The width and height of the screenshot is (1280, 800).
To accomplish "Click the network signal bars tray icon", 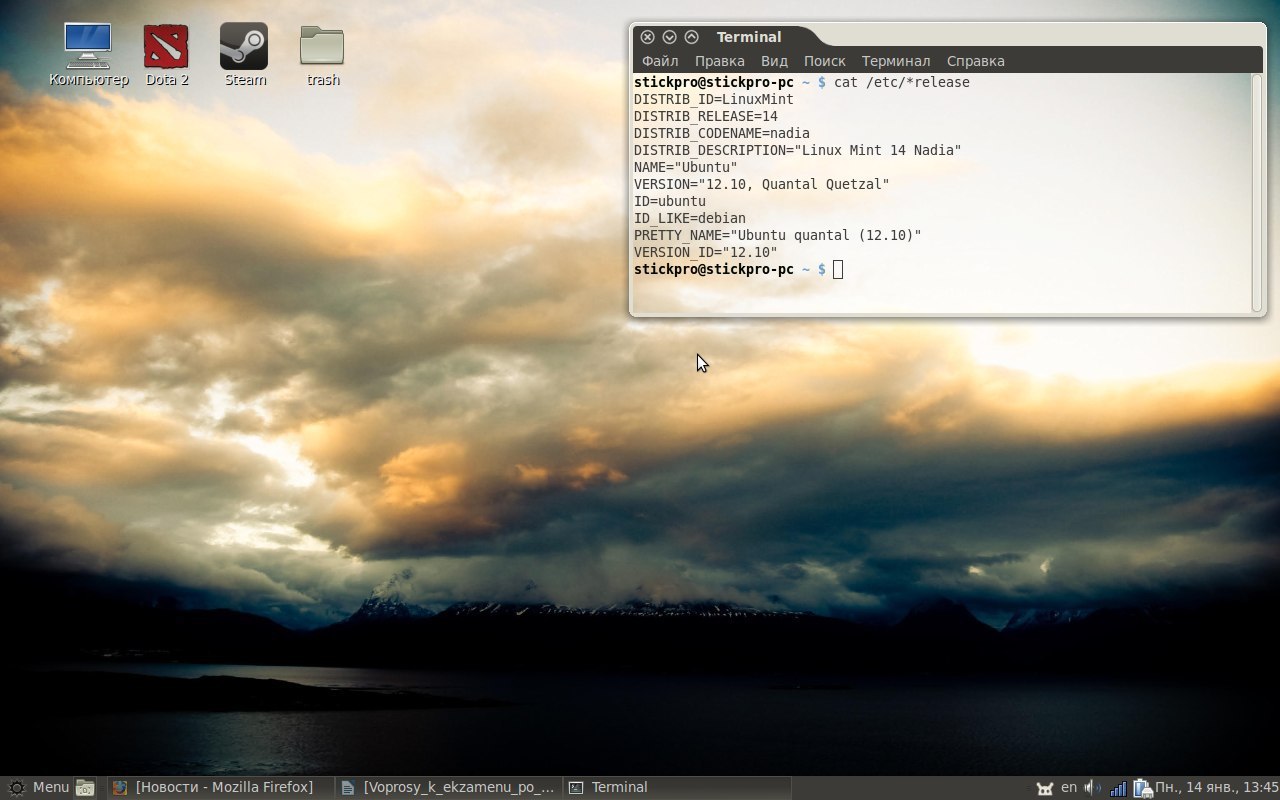I will point(1118,788).
